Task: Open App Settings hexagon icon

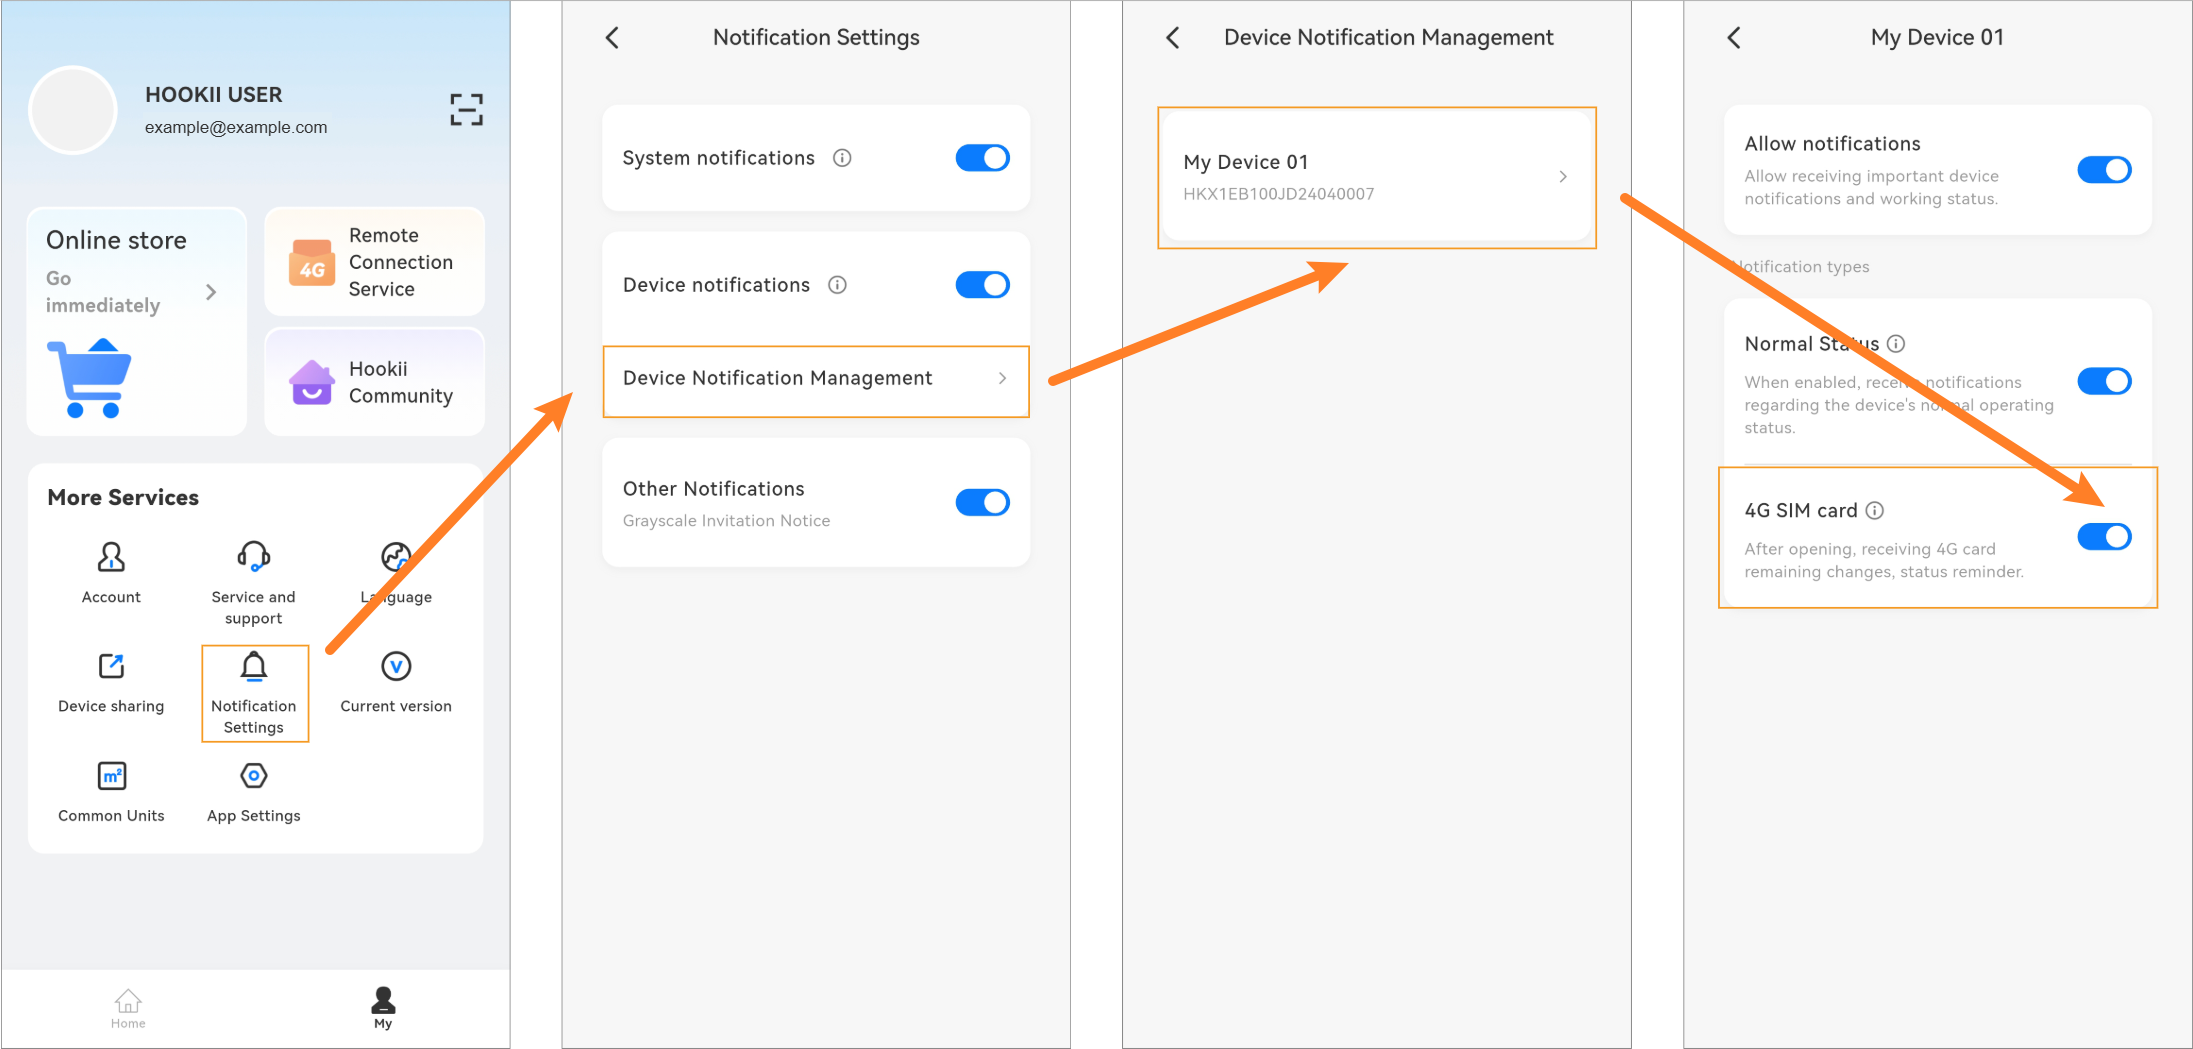Action: 254,776
